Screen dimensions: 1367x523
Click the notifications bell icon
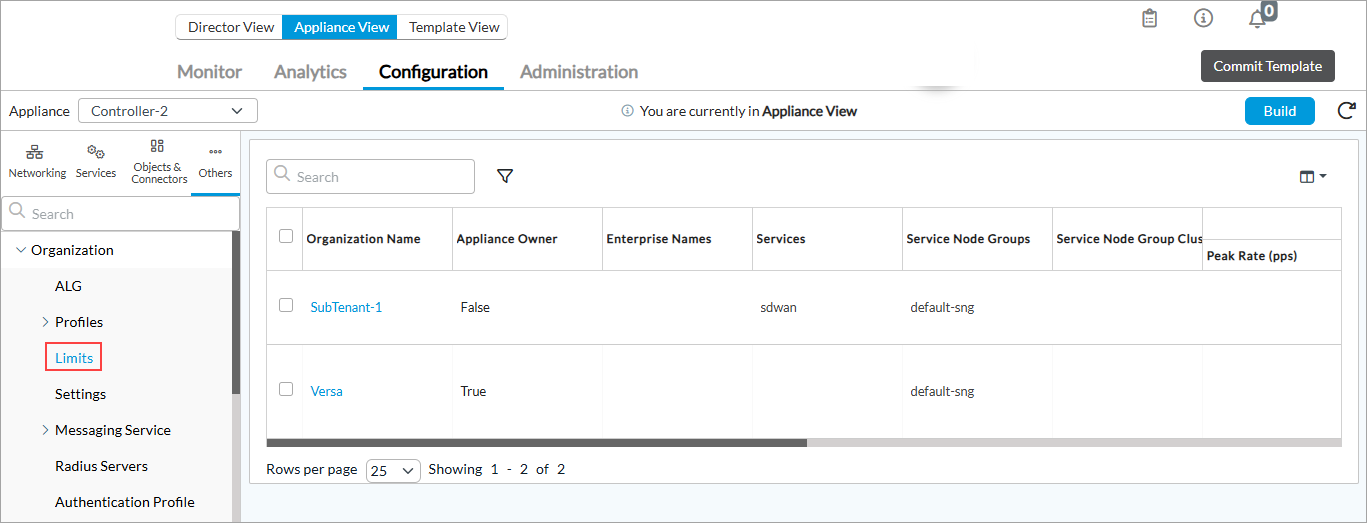(1257, 19)
